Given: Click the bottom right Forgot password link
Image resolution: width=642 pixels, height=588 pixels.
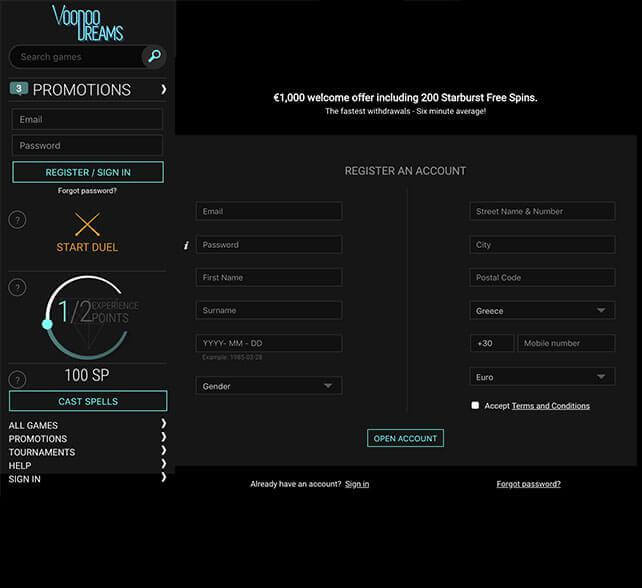Looking at the screenshot, I should click(x=528, y=484).
